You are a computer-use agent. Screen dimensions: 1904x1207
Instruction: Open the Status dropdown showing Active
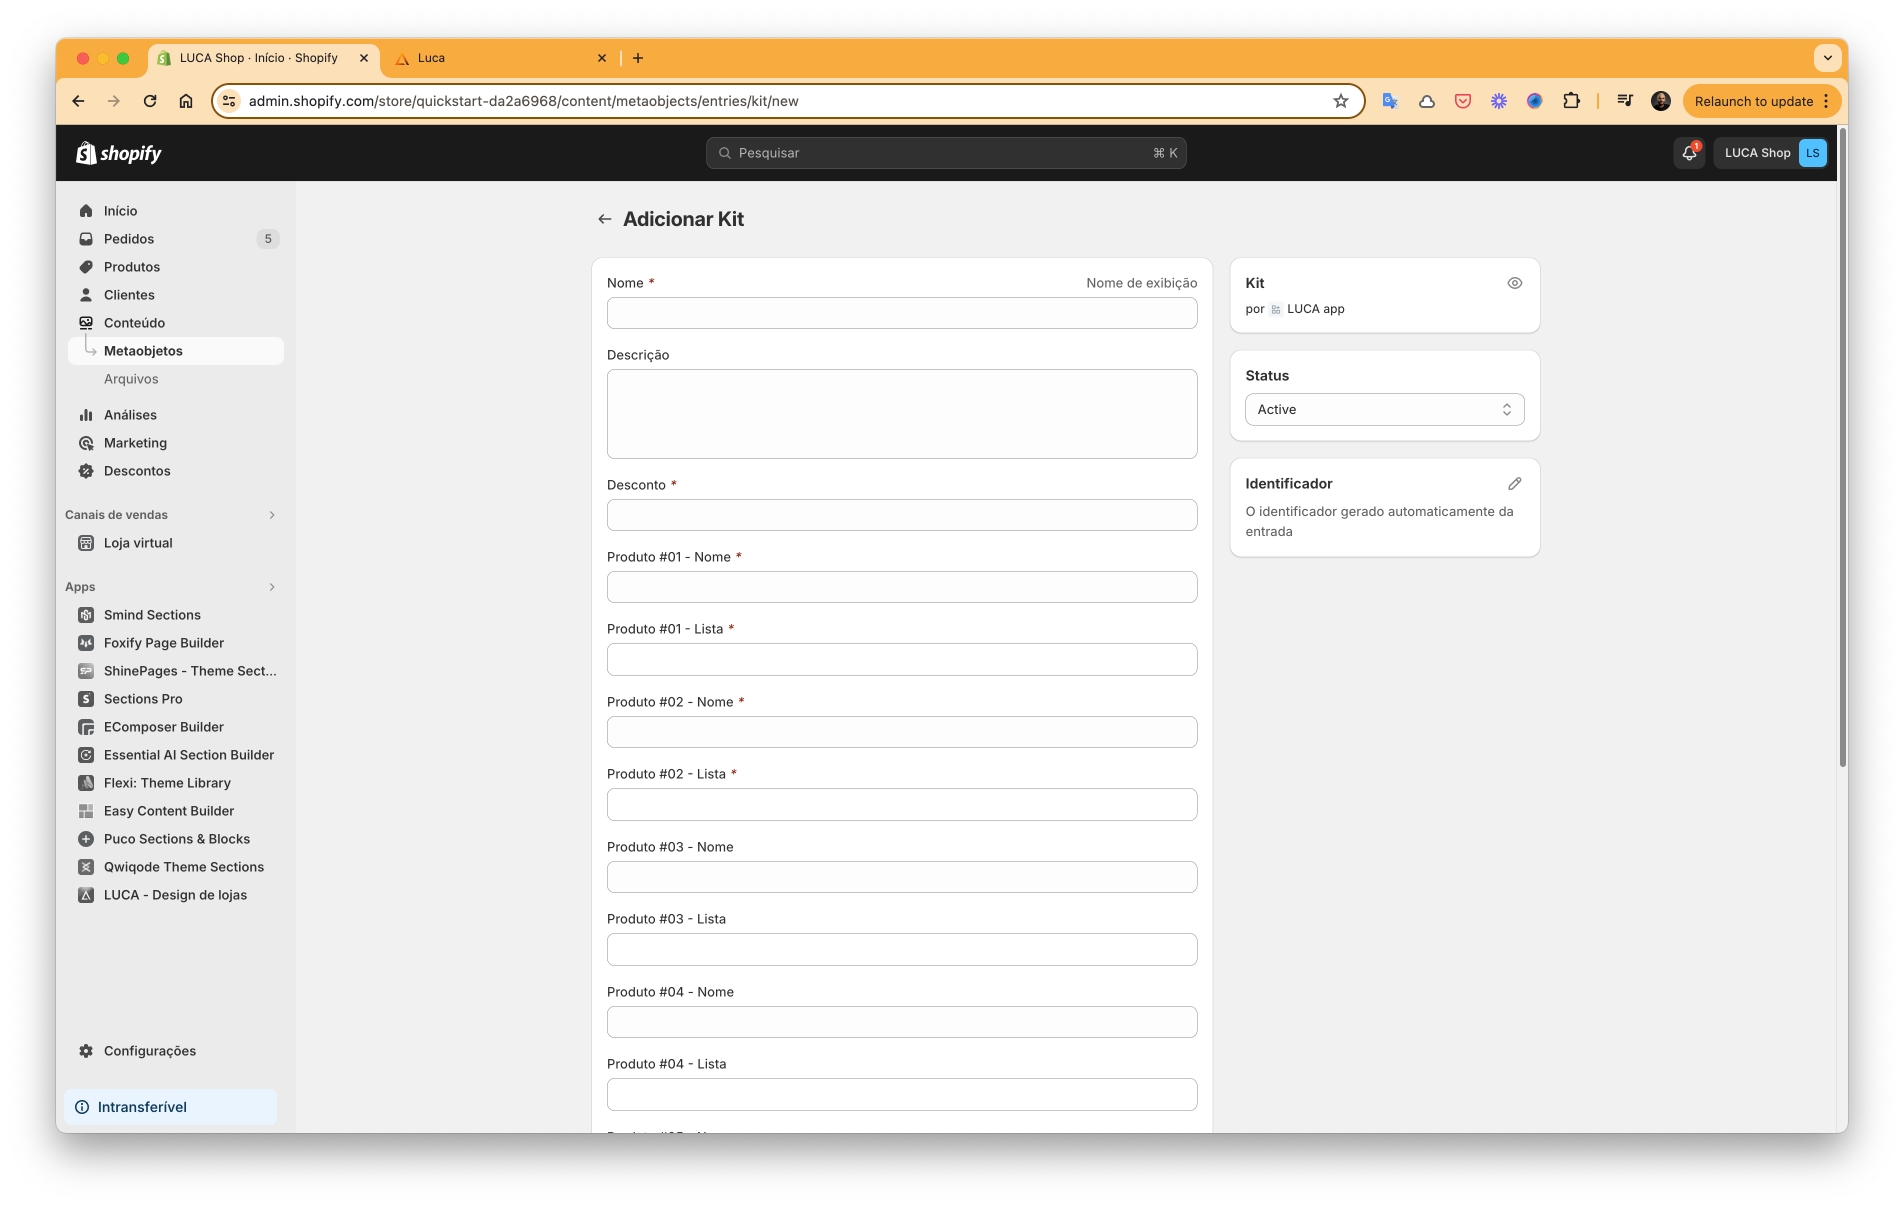click(x=1384, y=410)
